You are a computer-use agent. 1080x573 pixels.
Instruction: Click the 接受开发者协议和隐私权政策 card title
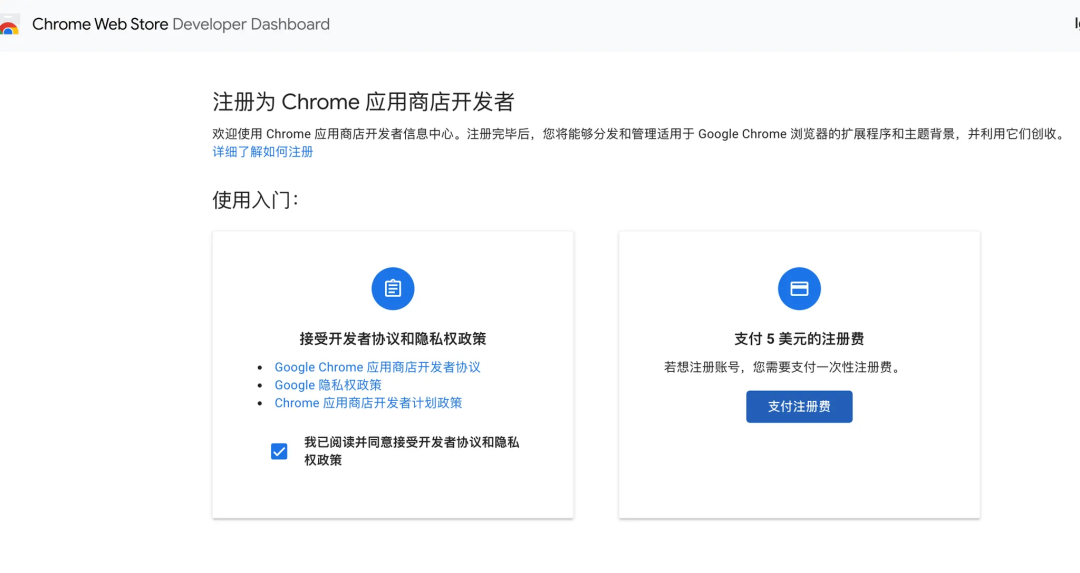point(393,339)
